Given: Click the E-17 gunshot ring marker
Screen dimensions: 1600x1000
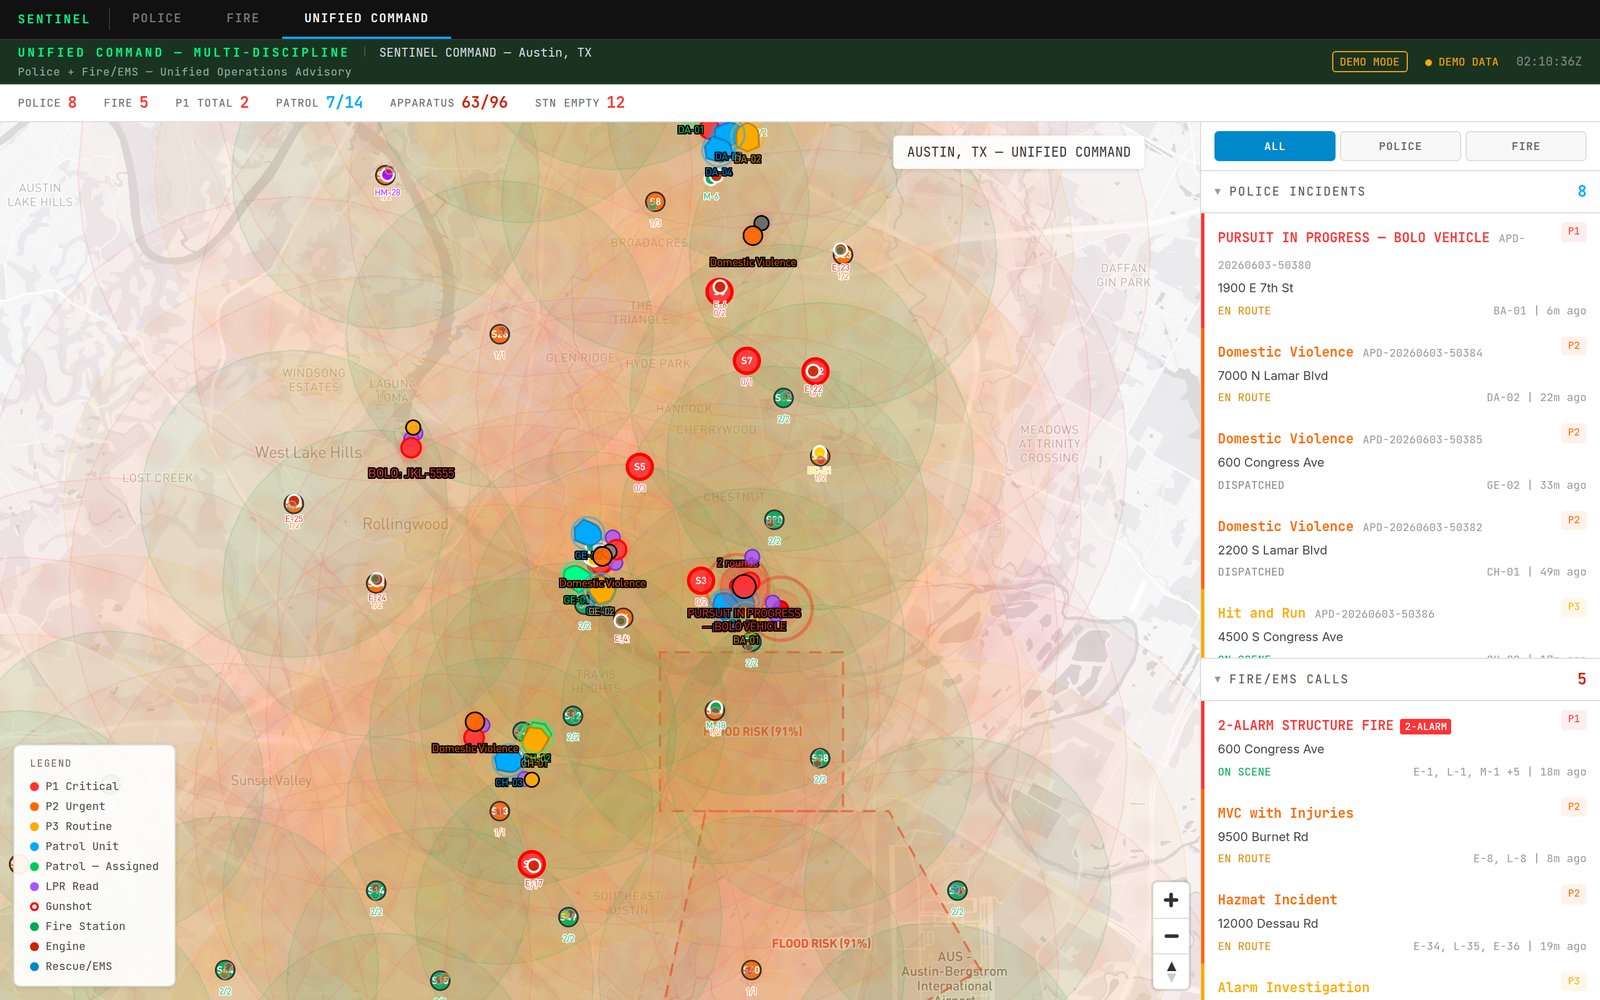Looking at the screenshot, I should [532, 864].
